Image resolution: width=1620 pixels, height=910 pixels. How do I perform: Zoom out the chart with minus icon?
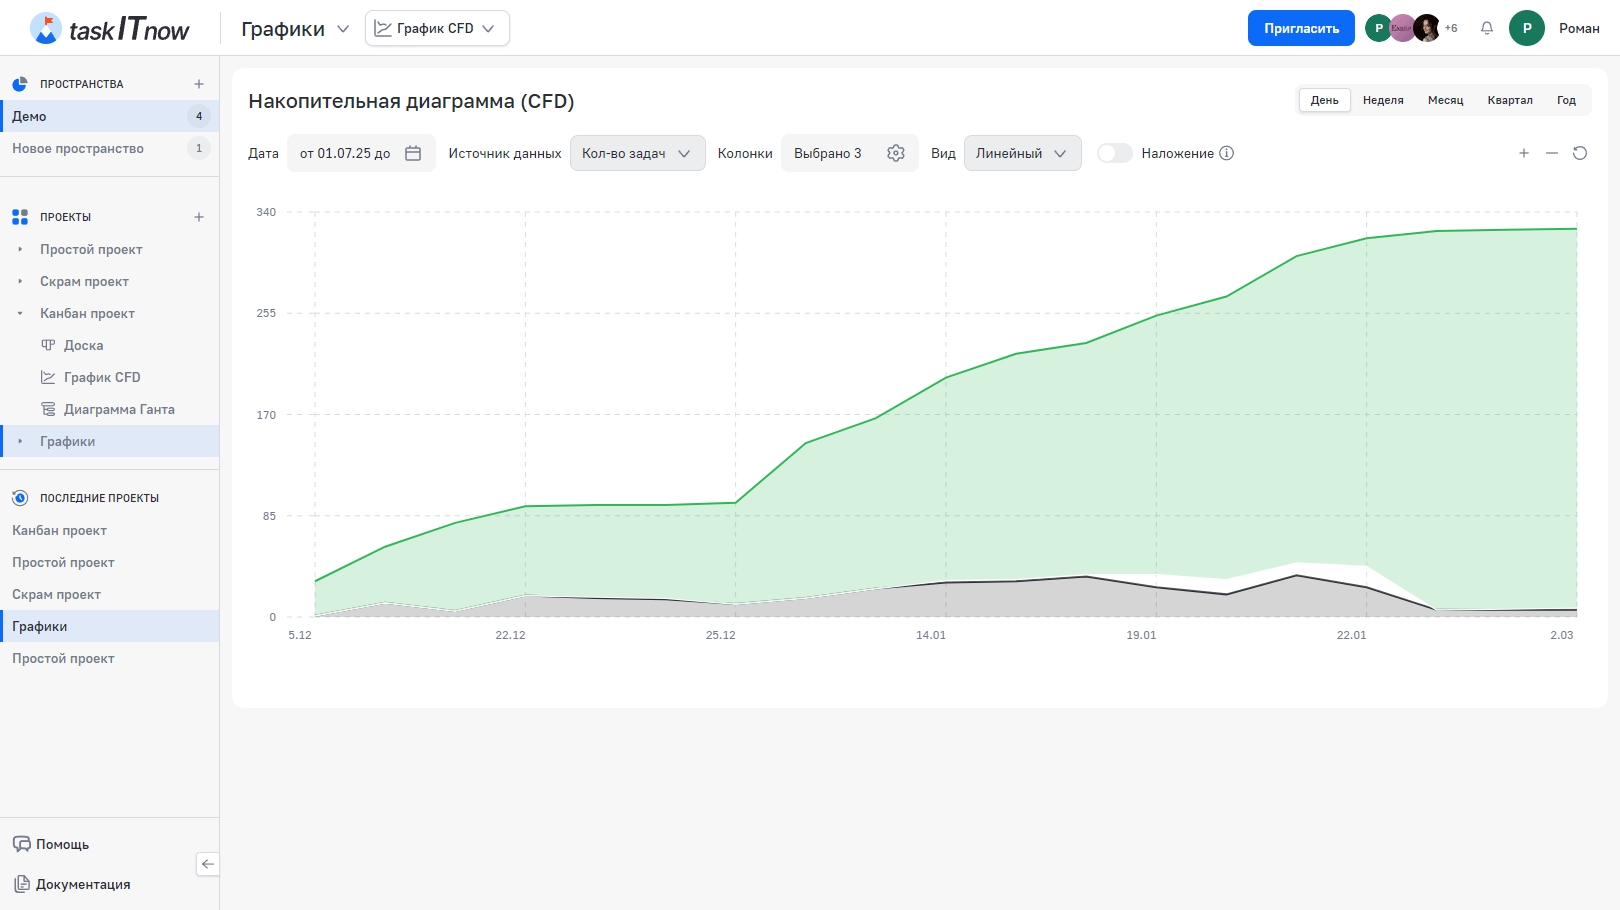point(1552,153)
